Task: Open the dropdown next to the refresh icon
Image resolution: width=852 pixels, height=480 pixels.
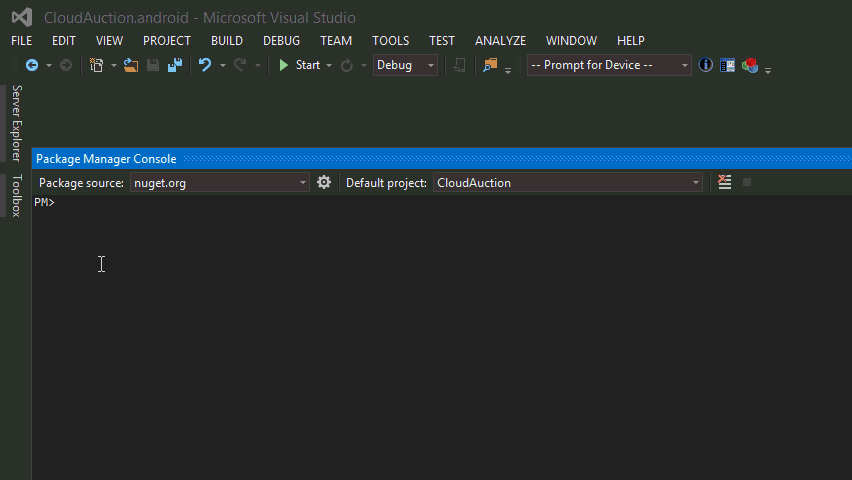Action: tap(364, 65)
